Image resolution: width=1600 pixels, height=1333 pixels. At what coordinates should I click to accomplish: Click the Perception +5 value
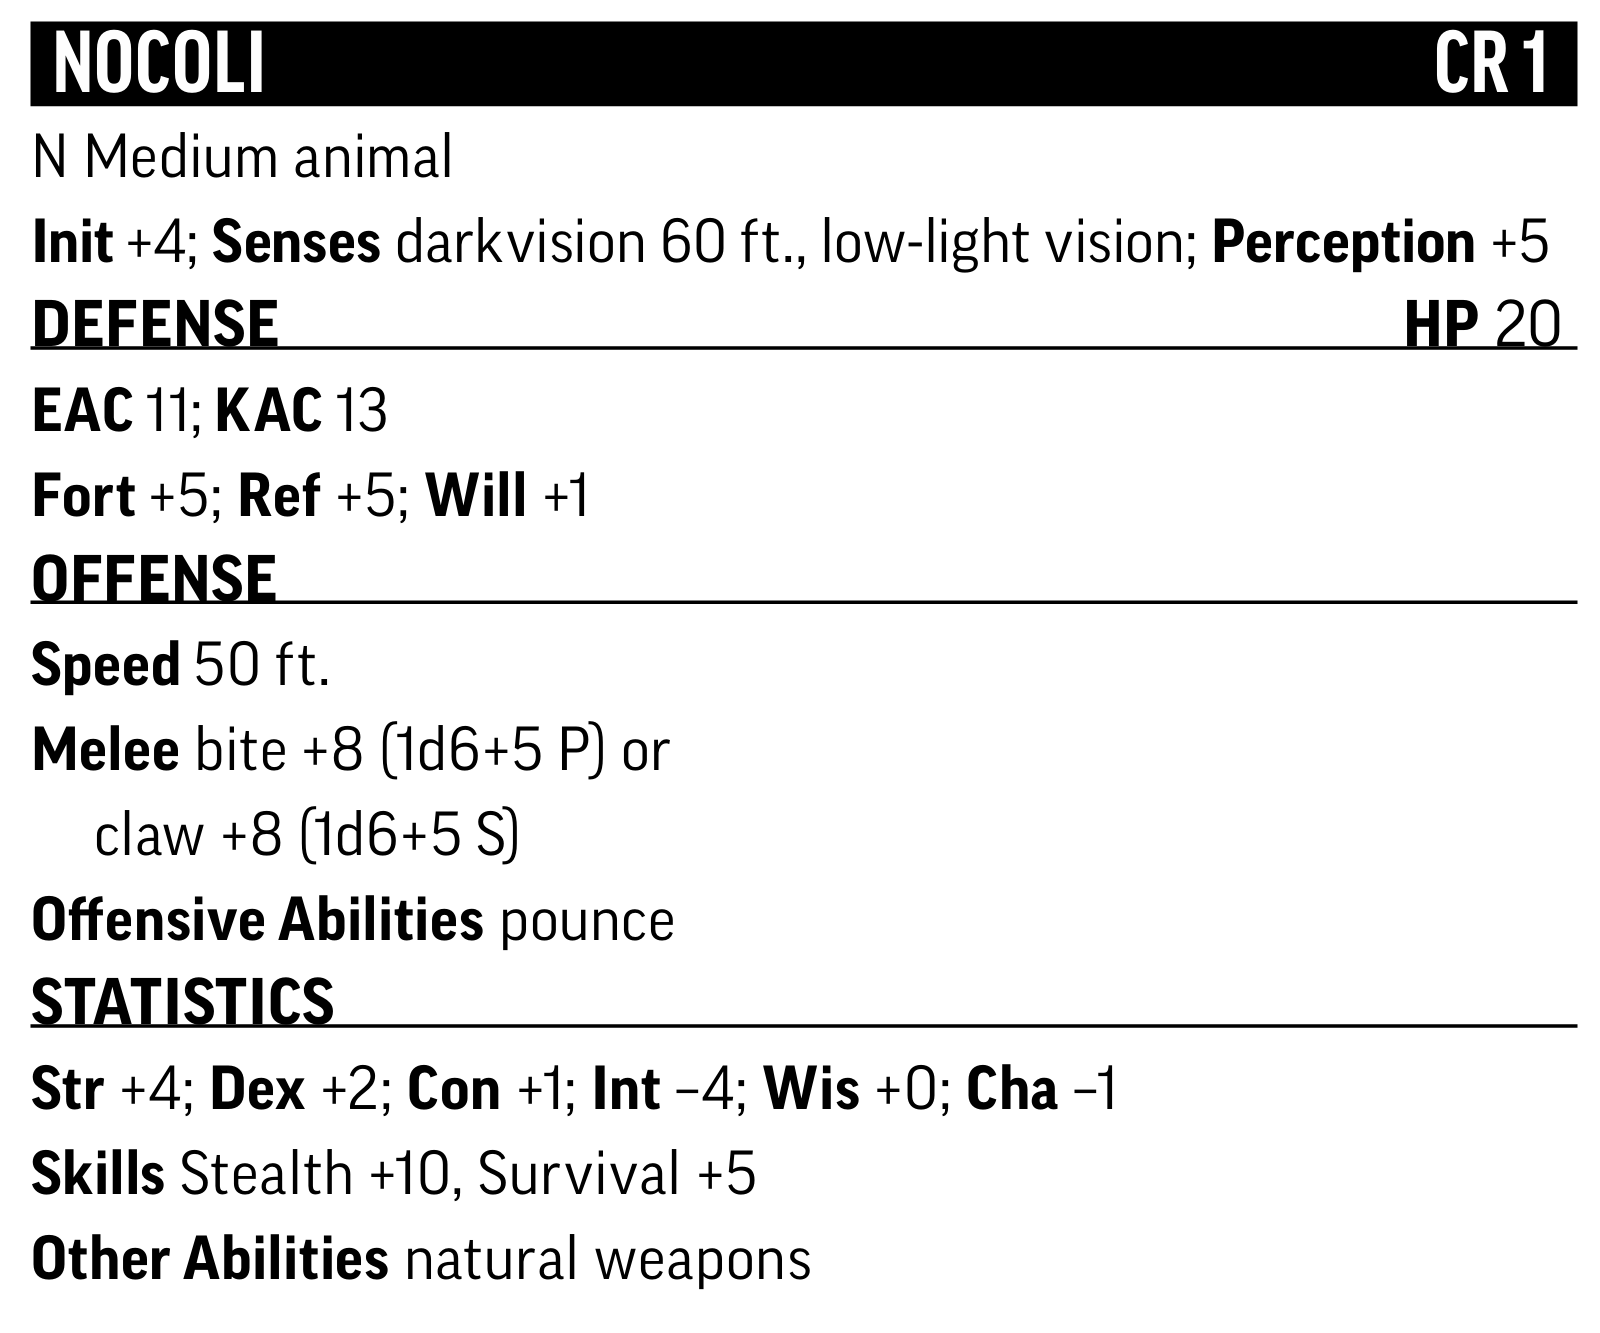pyautogui.click(x=1380, y=243)
